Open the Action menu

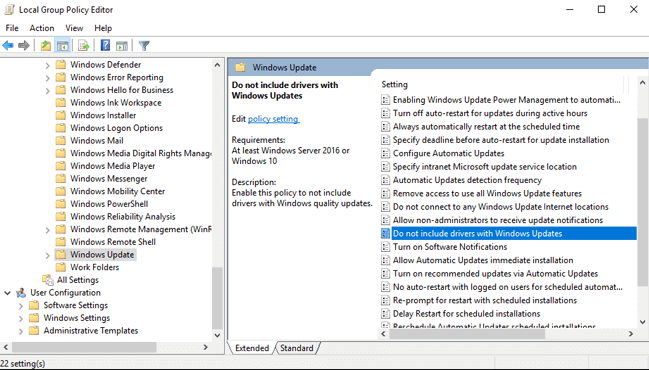click(x=42, y=28)
